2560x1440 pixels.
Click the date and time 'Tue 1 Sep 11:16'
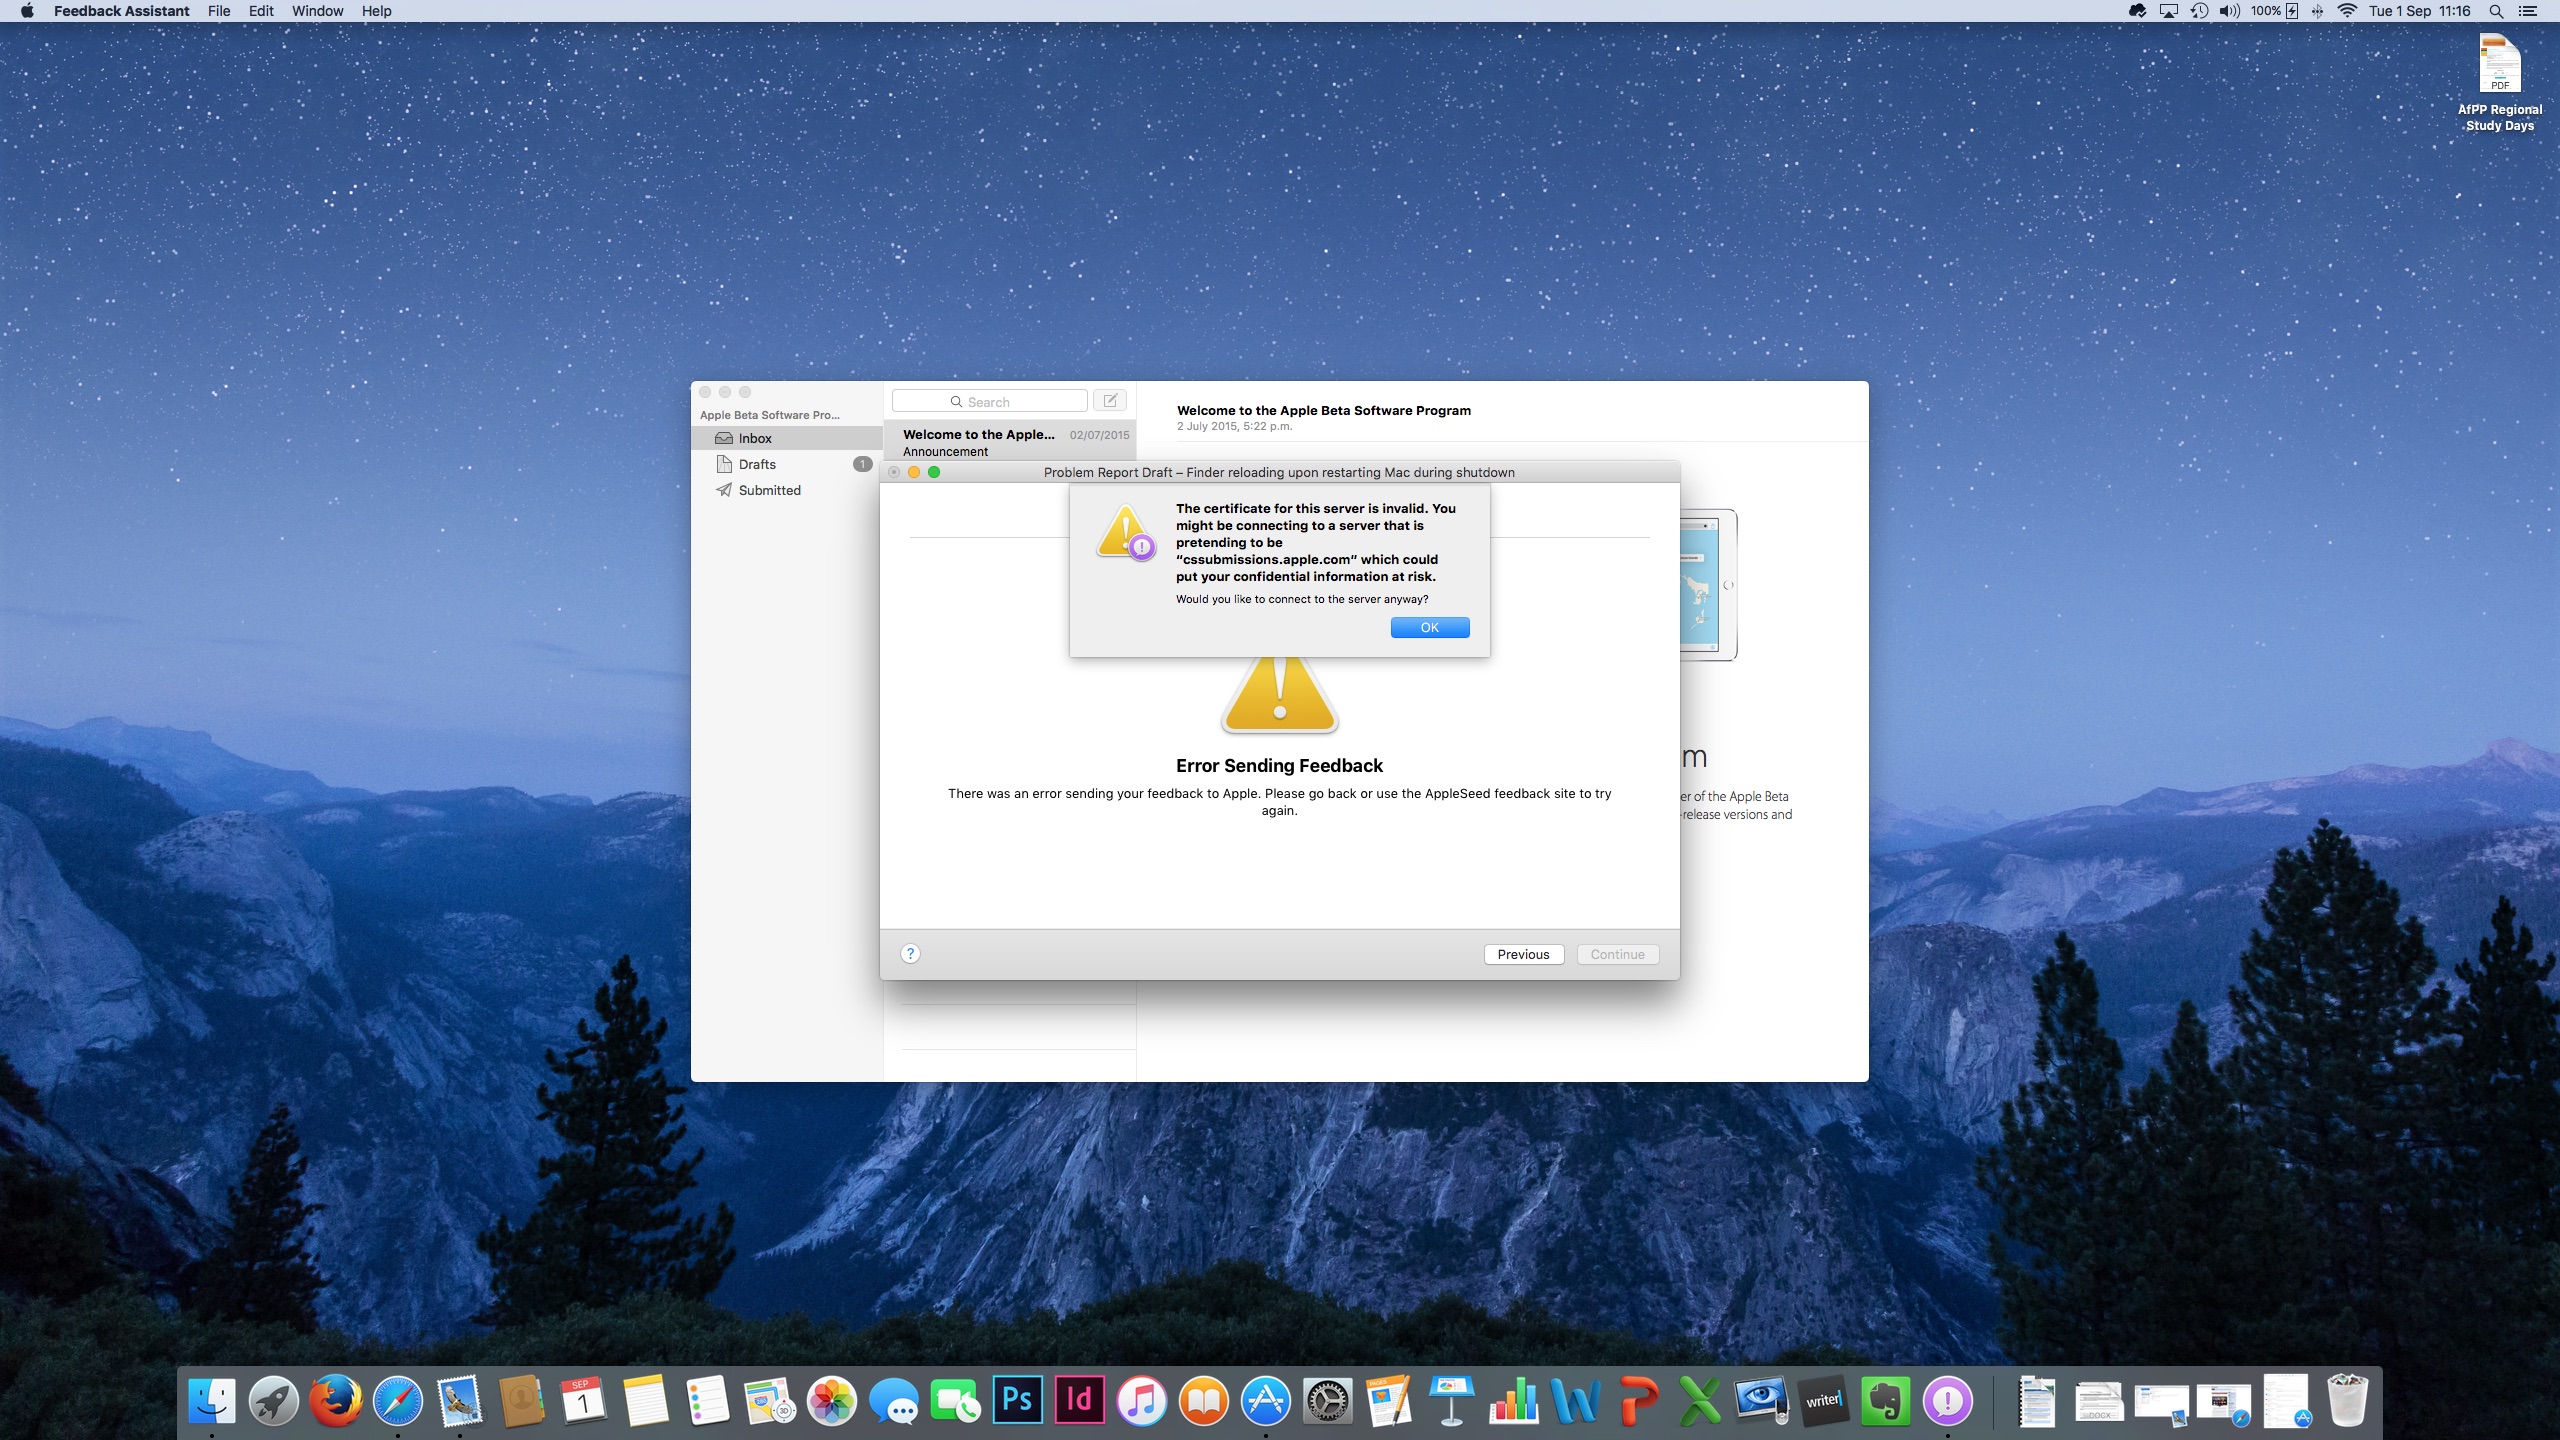[x=2419, y=11]
